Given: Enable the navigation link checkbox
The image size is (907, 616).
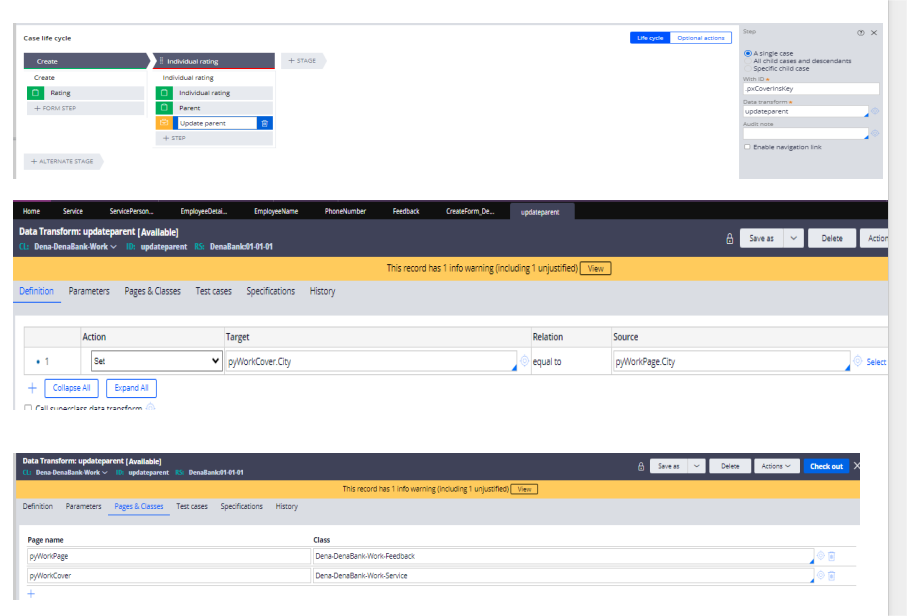Looking at the screenshot, I should [747, 147].
